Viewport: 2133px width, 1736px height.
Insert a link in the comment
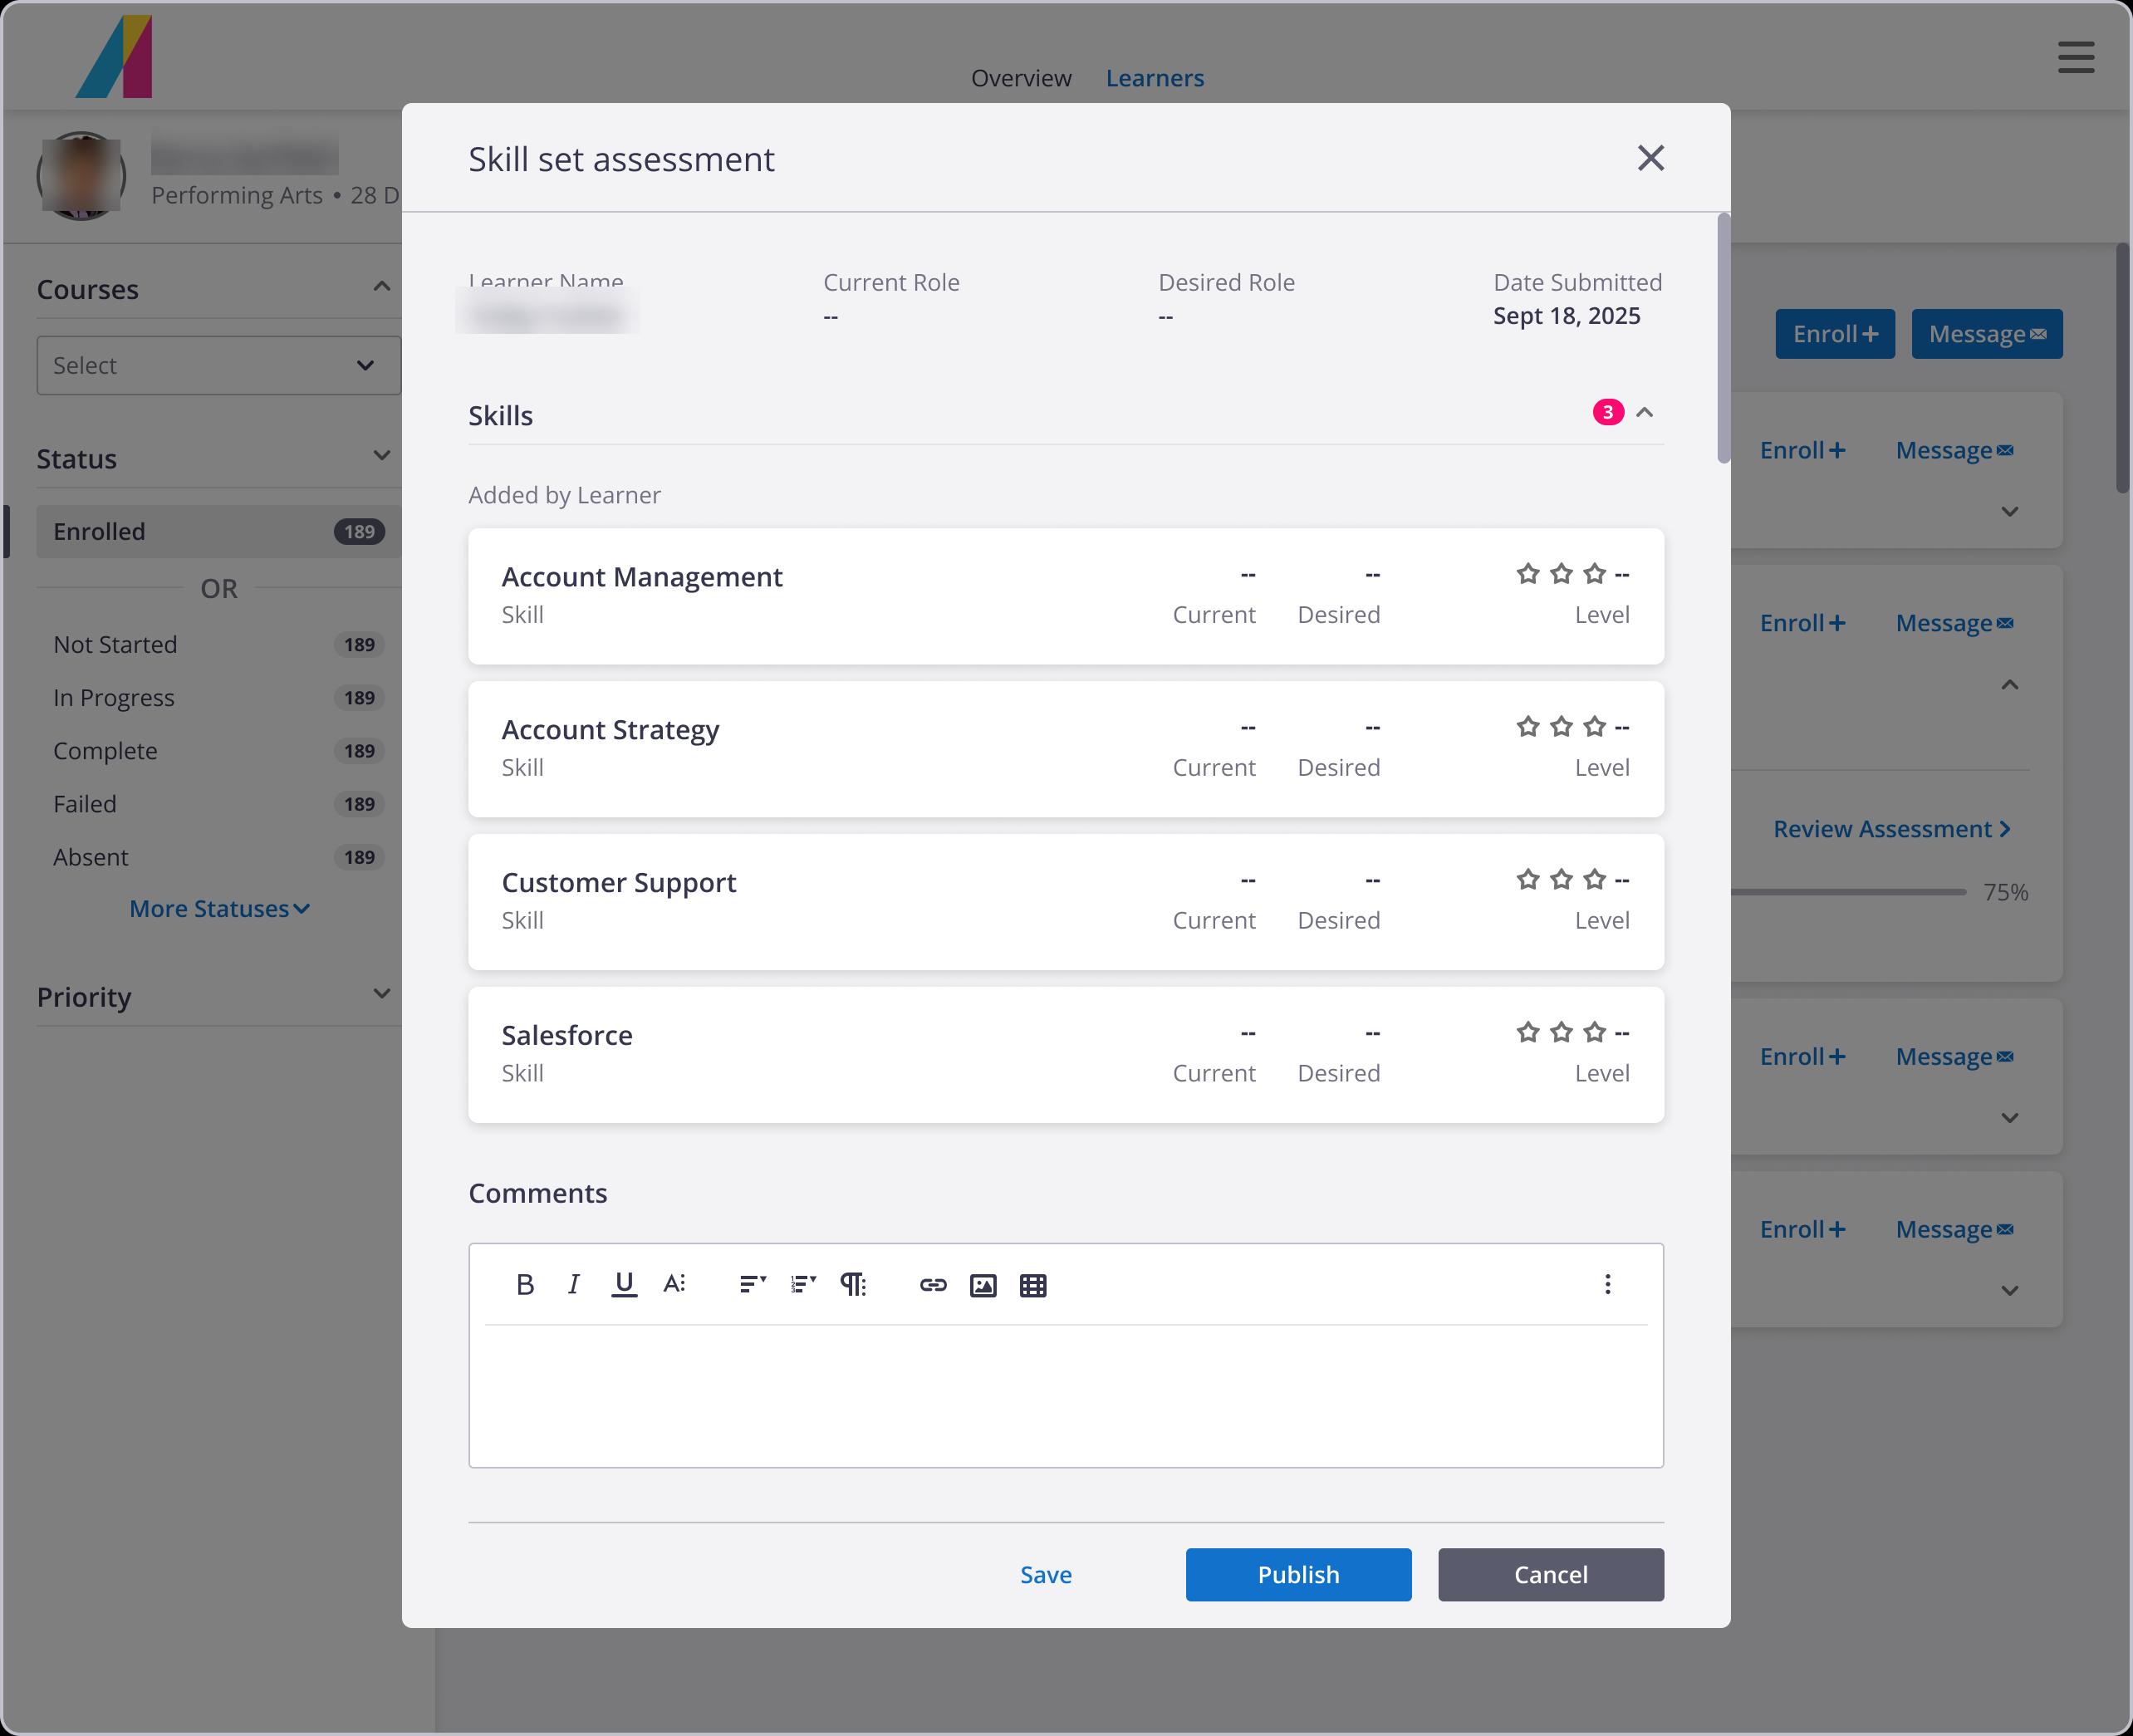pos(933,1285)
